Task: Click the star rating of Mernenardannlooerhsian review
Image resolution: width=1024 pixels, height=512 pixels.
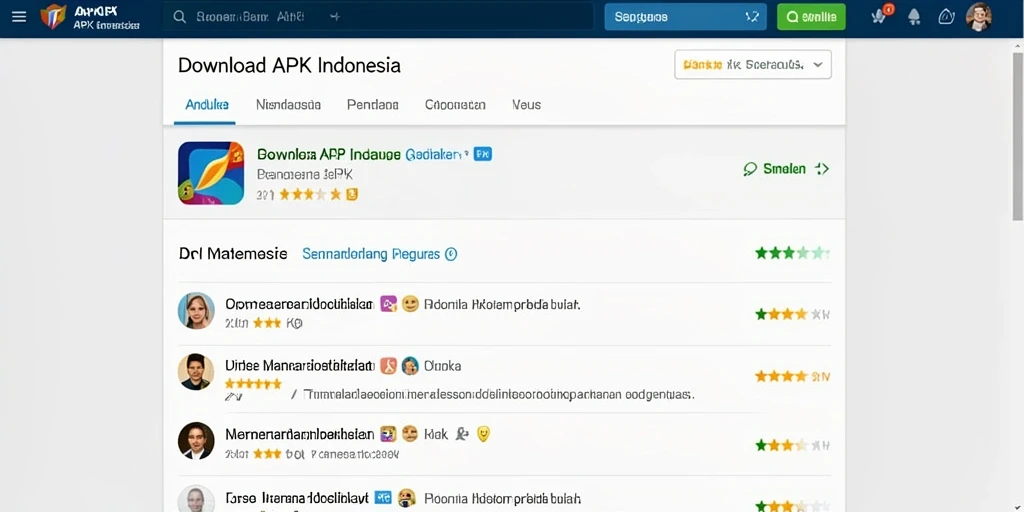Action: [792, 445]
